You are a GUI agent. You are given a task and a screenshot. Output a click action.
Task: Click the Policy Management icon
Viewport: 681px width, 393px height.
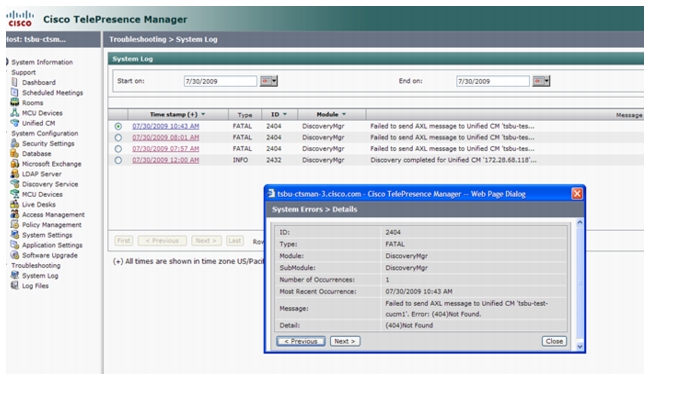click(15, 225)
